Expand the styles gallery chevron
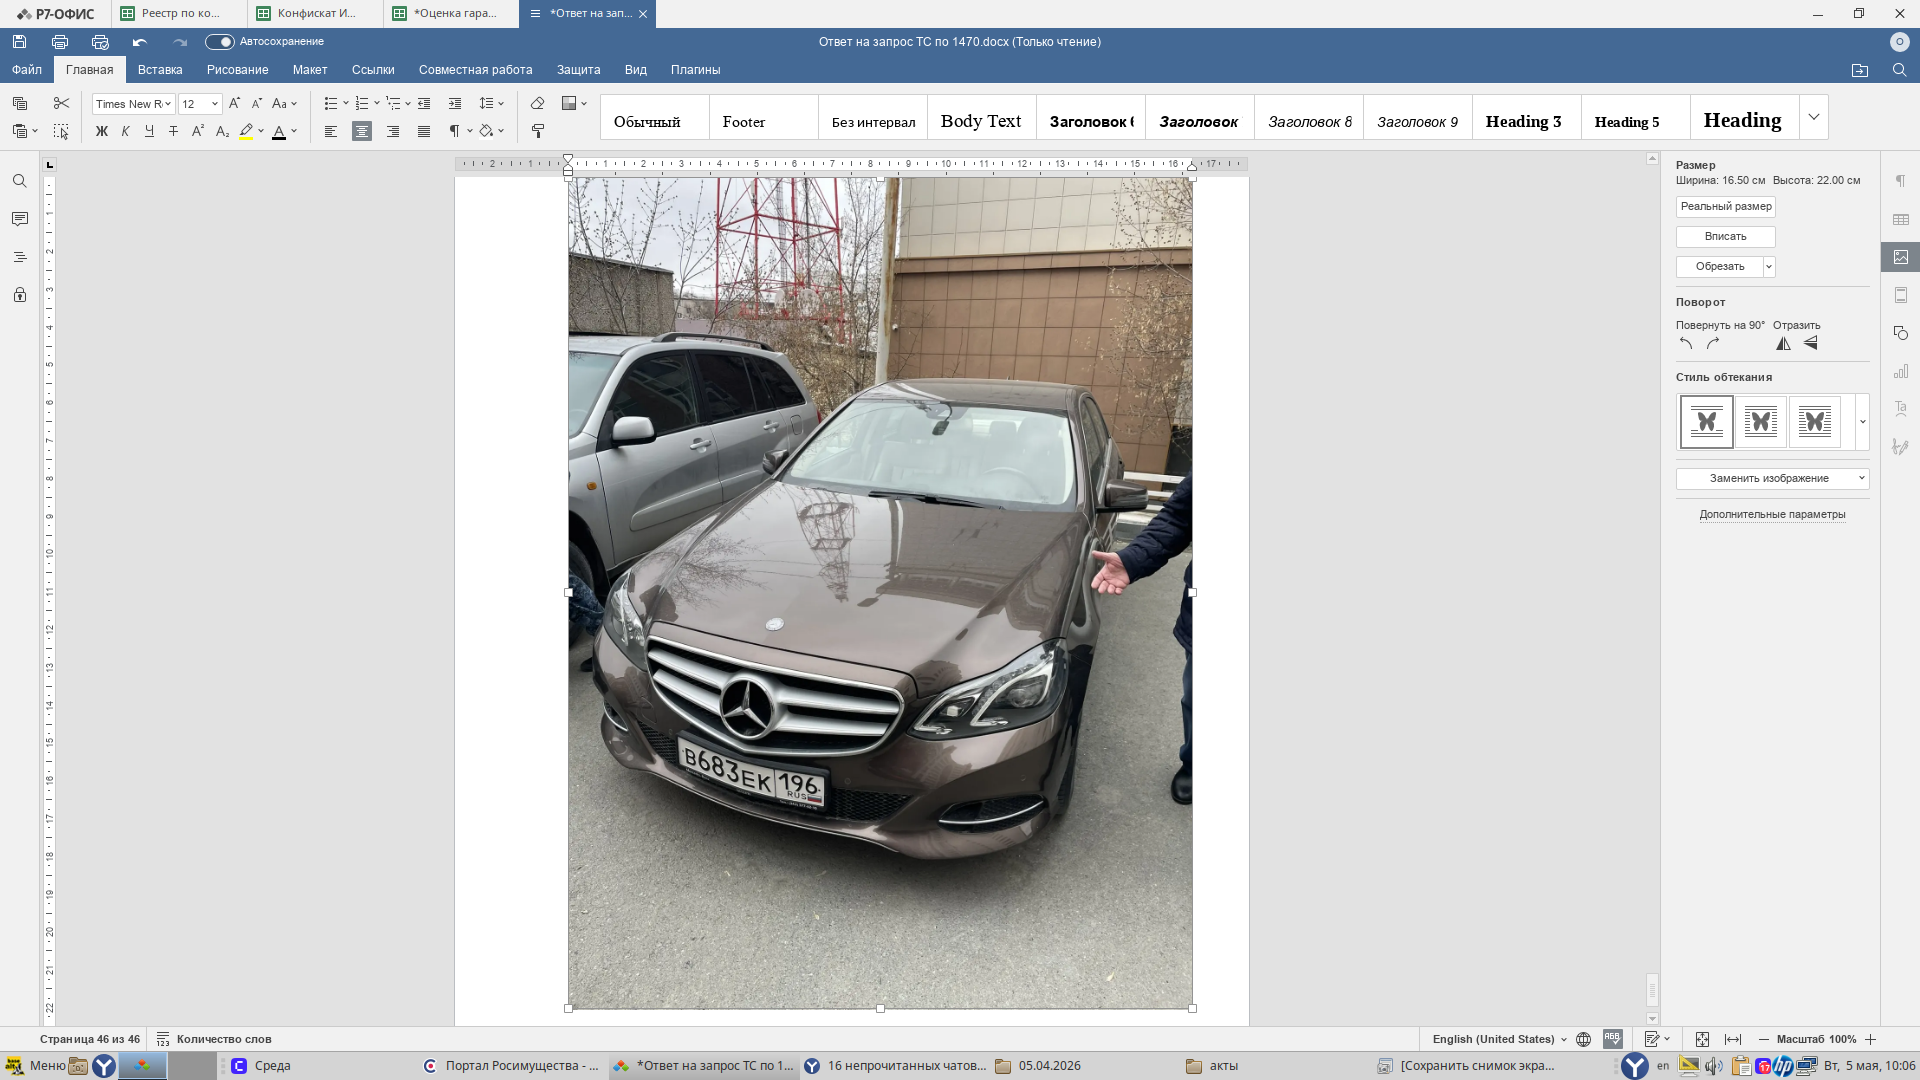This screenshot has height=1080, width=1920. (x=1814, y=118)
